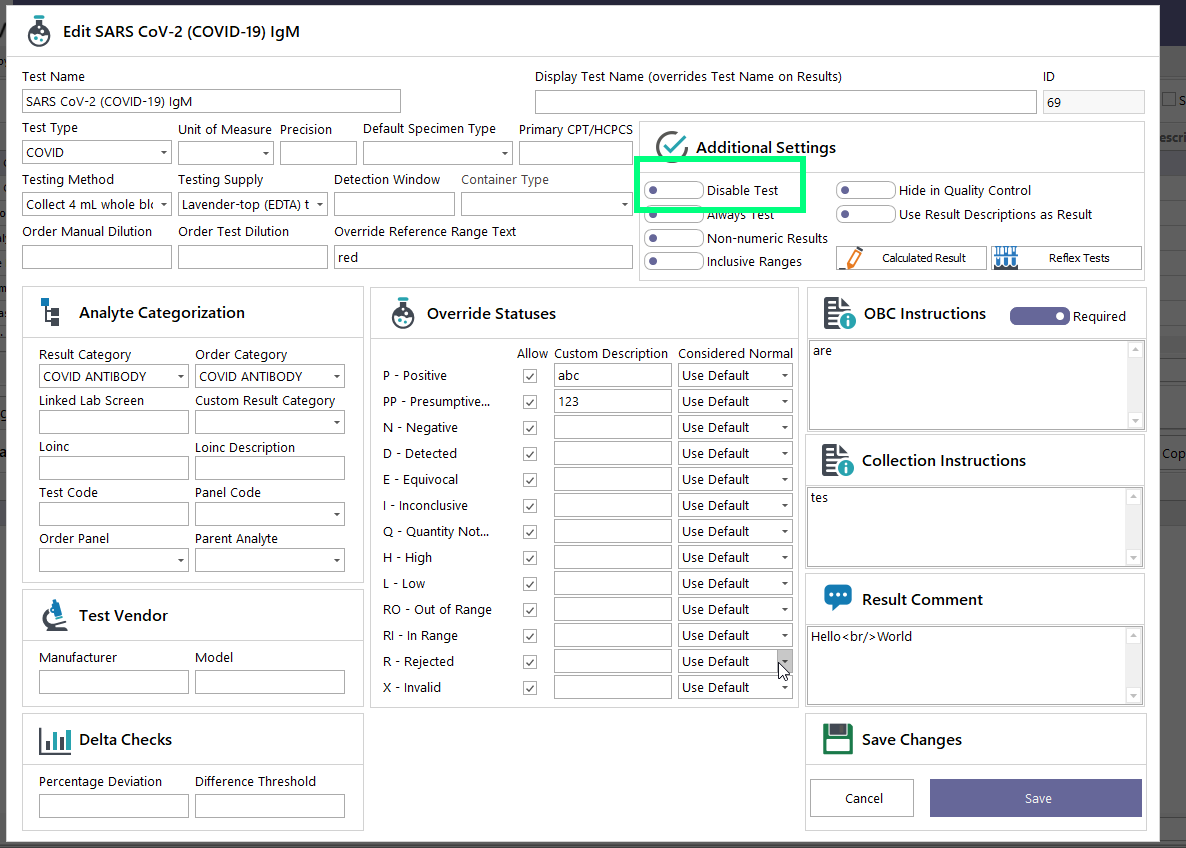This screenshot has width=1186, height=848.
Task: Click the Precision input field
Action: coord(318,153)
